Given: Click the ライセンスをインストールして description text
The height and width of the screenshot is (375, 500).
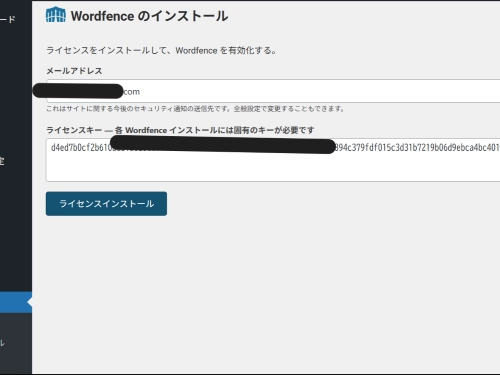Looking at the screenshot, I should coord(161,50).
